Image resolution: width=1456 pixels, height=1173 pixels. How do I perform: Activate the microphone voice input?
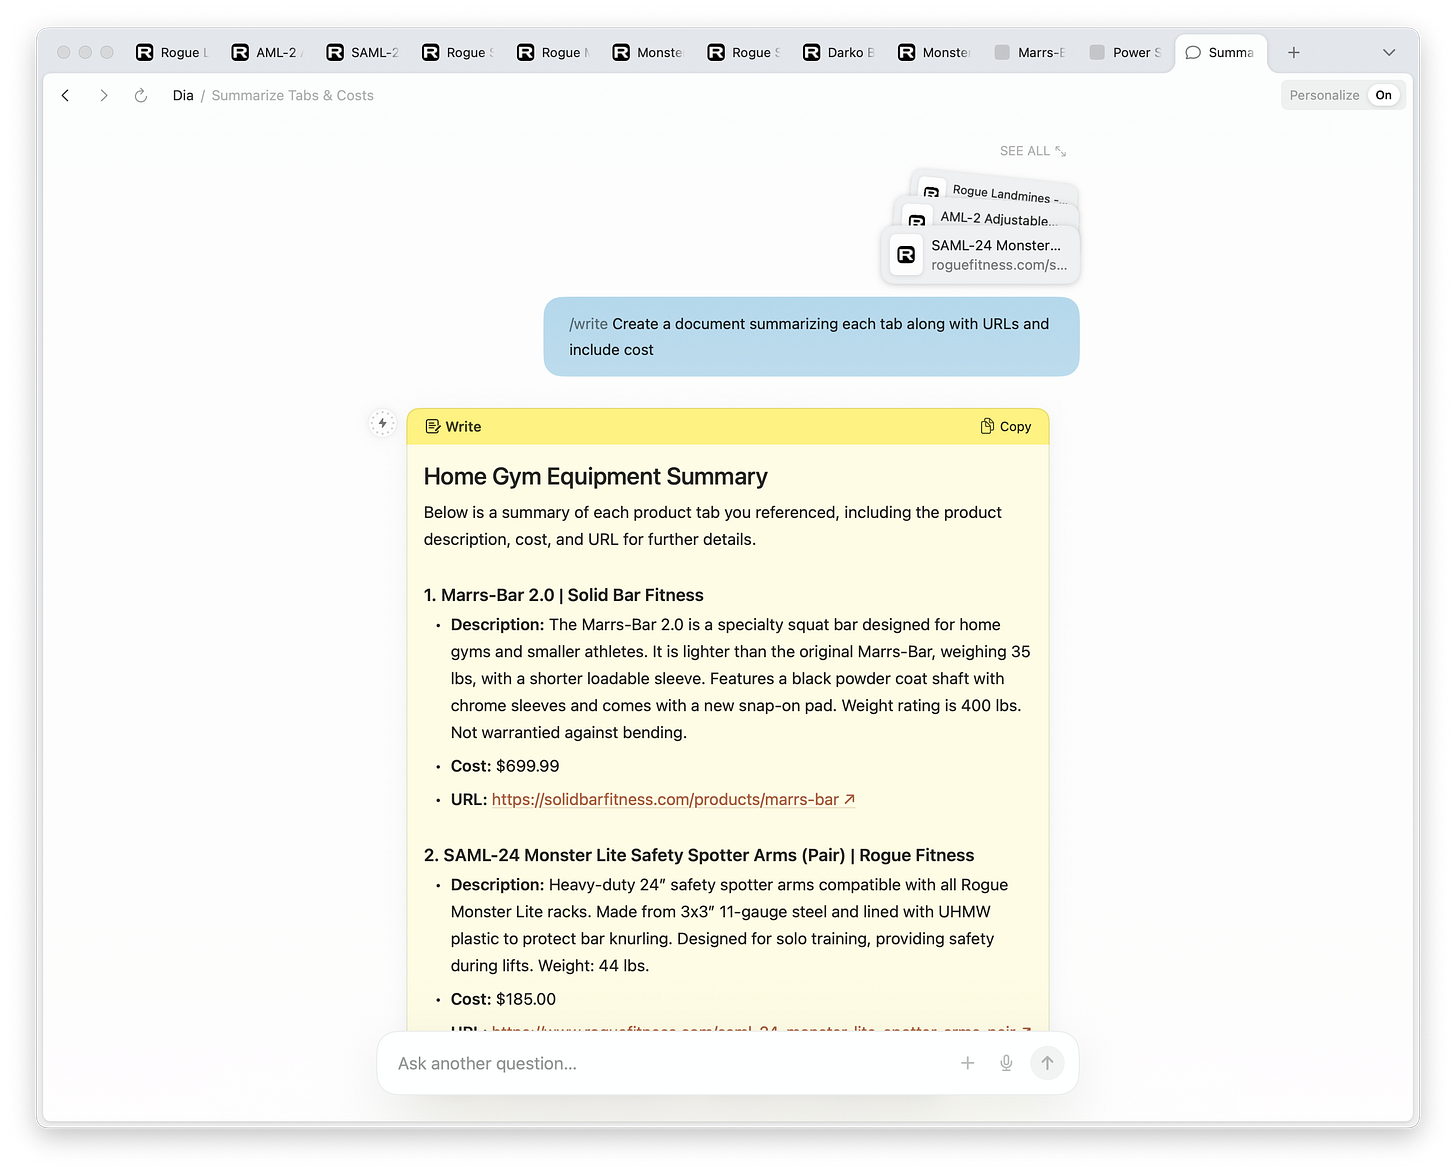pyautogui.click(x=1005, y=1063)
